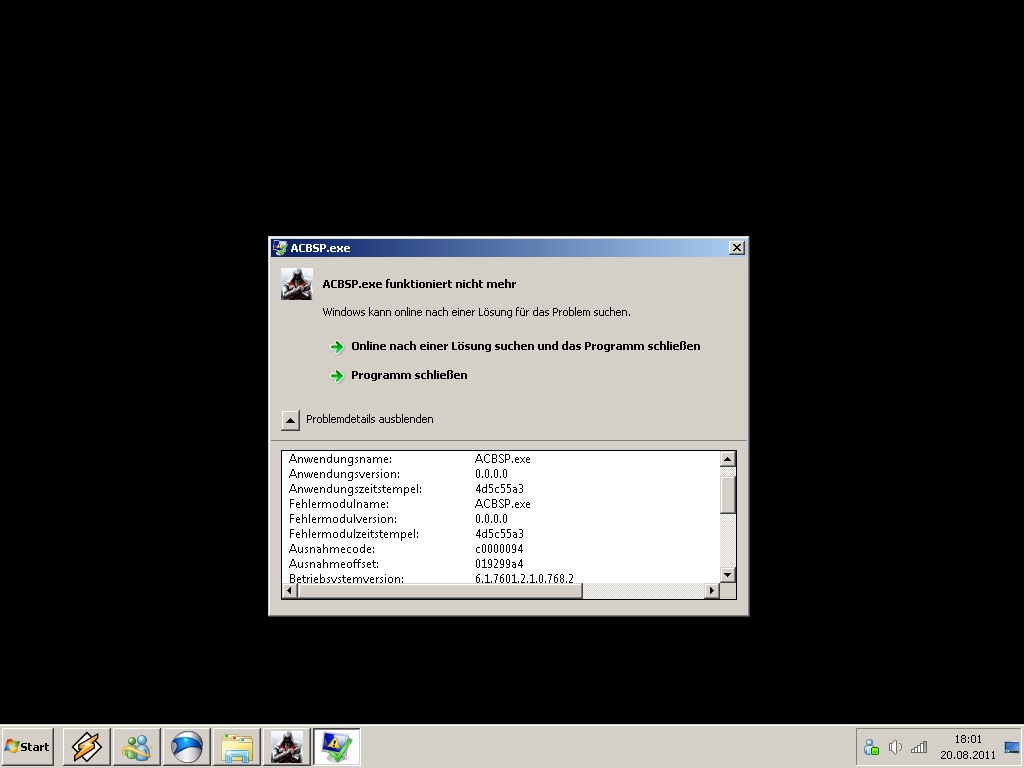The width and height of the screenshot is (1024, 768).
Task: Select the Fehlermodulname: label
Action: 339,504
